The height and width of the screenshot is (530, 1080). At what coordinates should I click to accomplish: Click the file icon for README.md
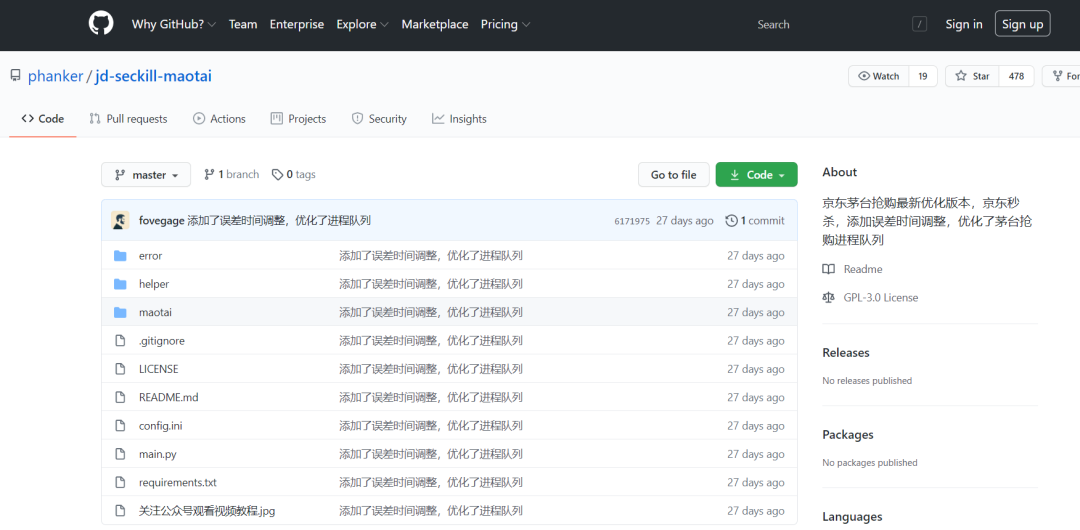(121, 397)
